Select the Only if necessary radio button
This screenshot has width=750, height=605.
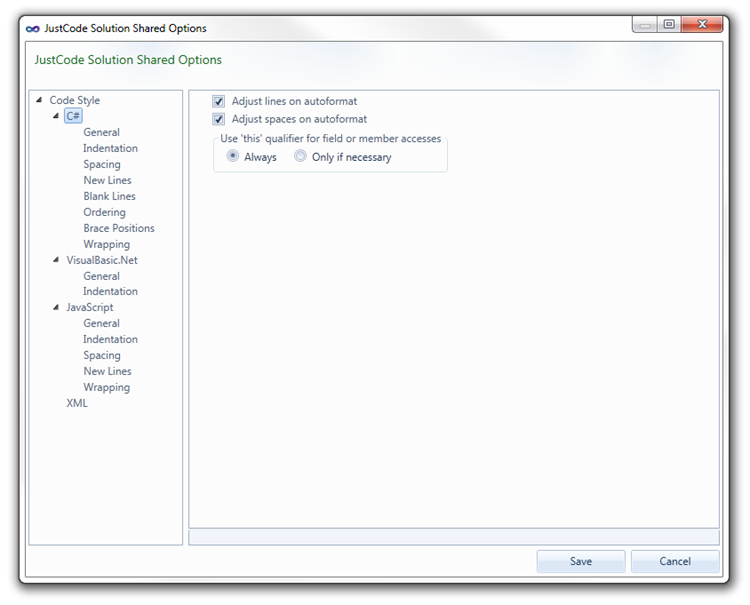tap(300, 156)
